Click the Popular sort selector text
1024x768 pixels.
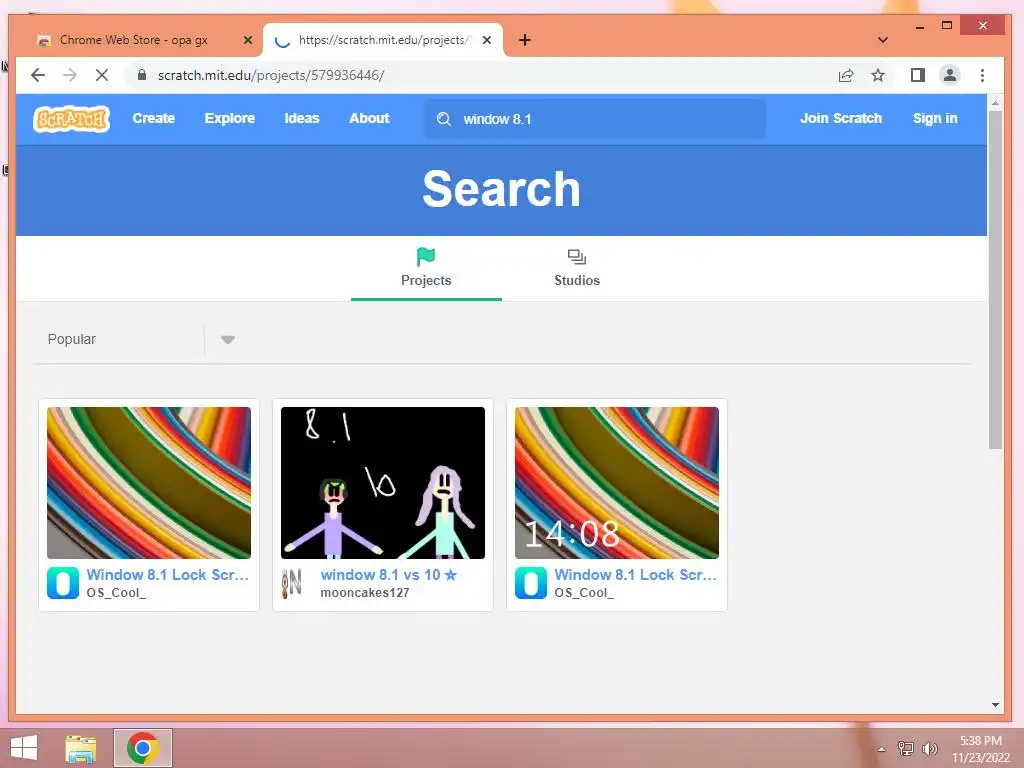coord(72,339)
